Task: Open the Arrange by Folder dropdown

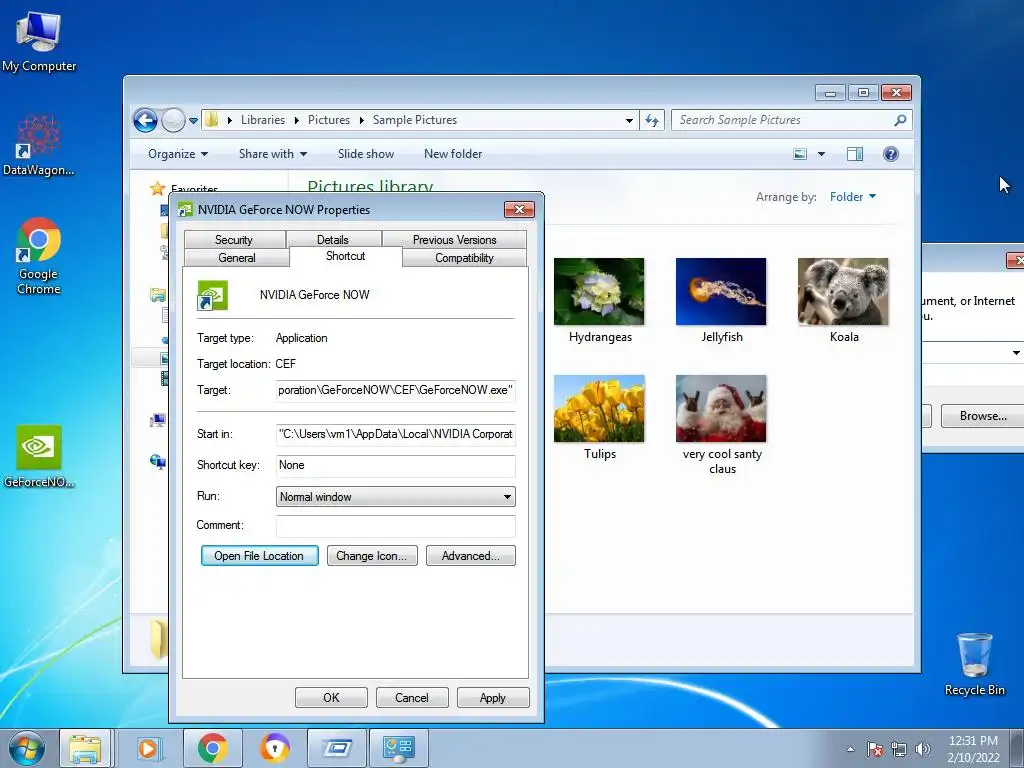Action: 852,197
